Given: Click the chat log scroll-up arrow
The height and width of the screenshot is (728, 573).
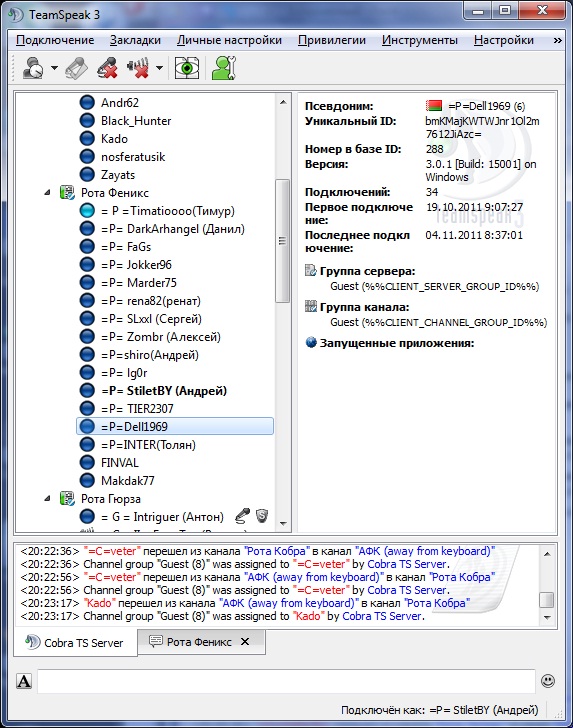Looking at the screenshot, I should tap(547, 554).
